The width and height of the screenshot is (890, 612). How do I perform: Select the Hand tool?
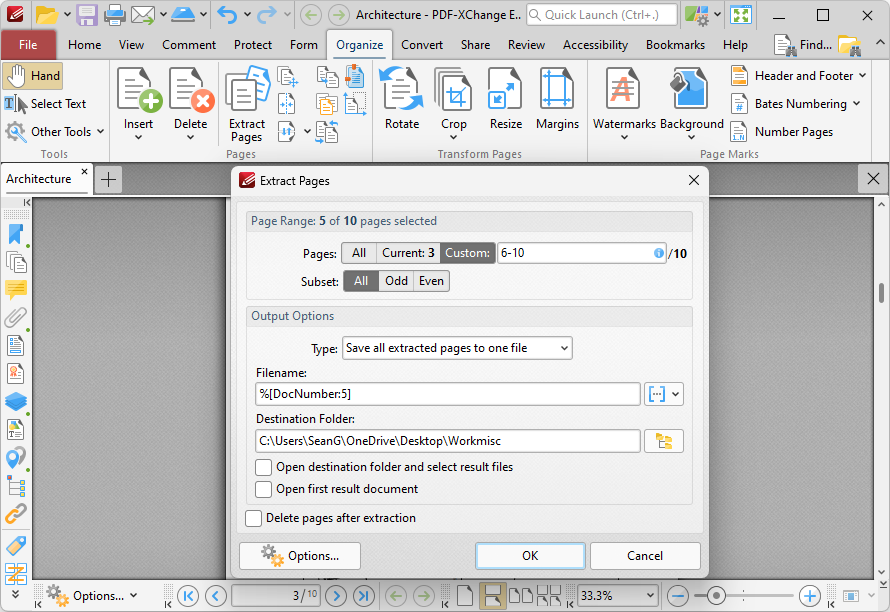point(32,76)
